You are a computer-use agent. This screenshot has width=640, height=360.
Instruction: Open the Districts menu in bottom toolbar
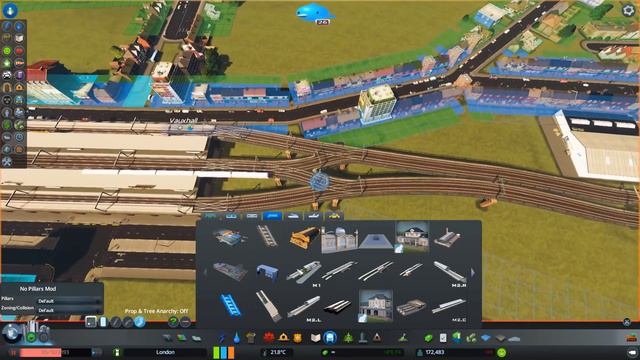click(x=196, y=338)
